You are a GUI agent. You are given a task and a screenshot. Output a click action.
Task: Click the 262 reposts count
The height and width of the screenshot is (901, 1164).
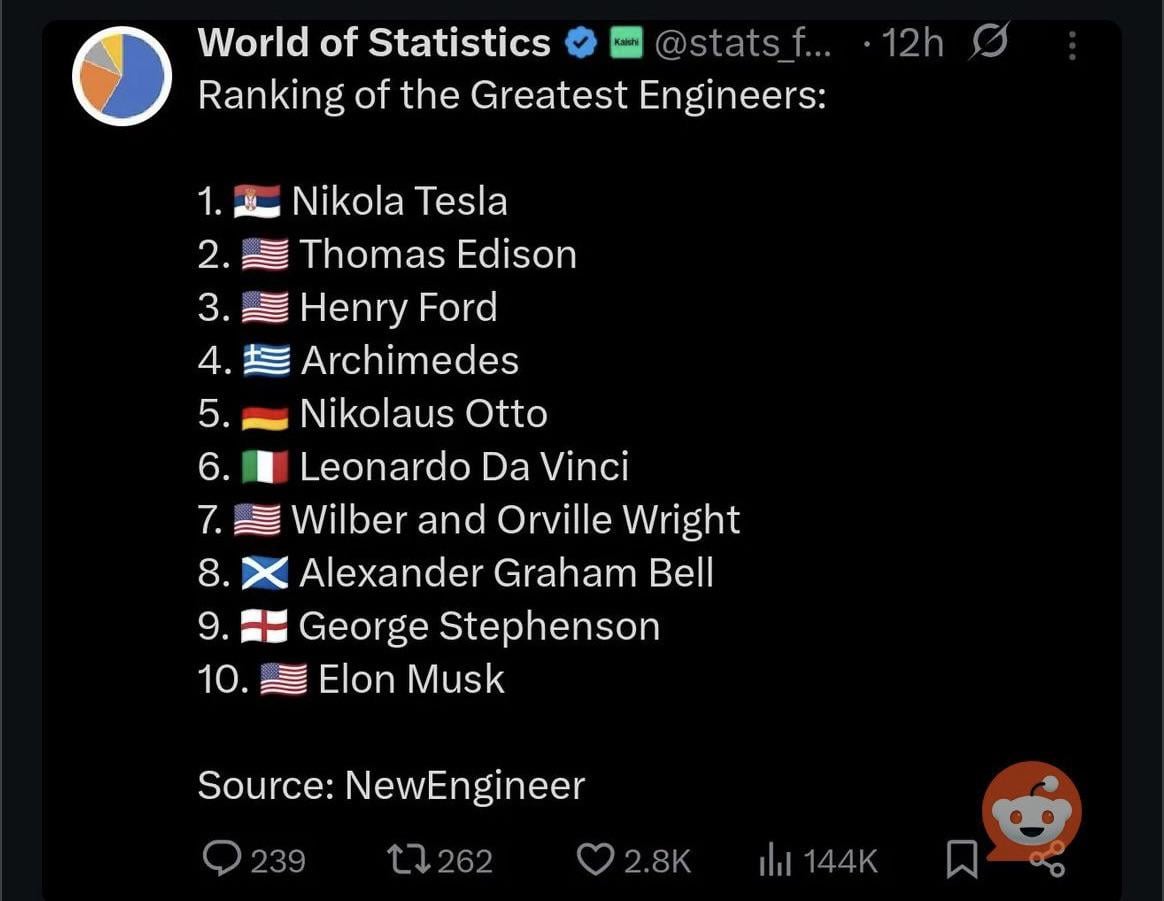point(465,861)
